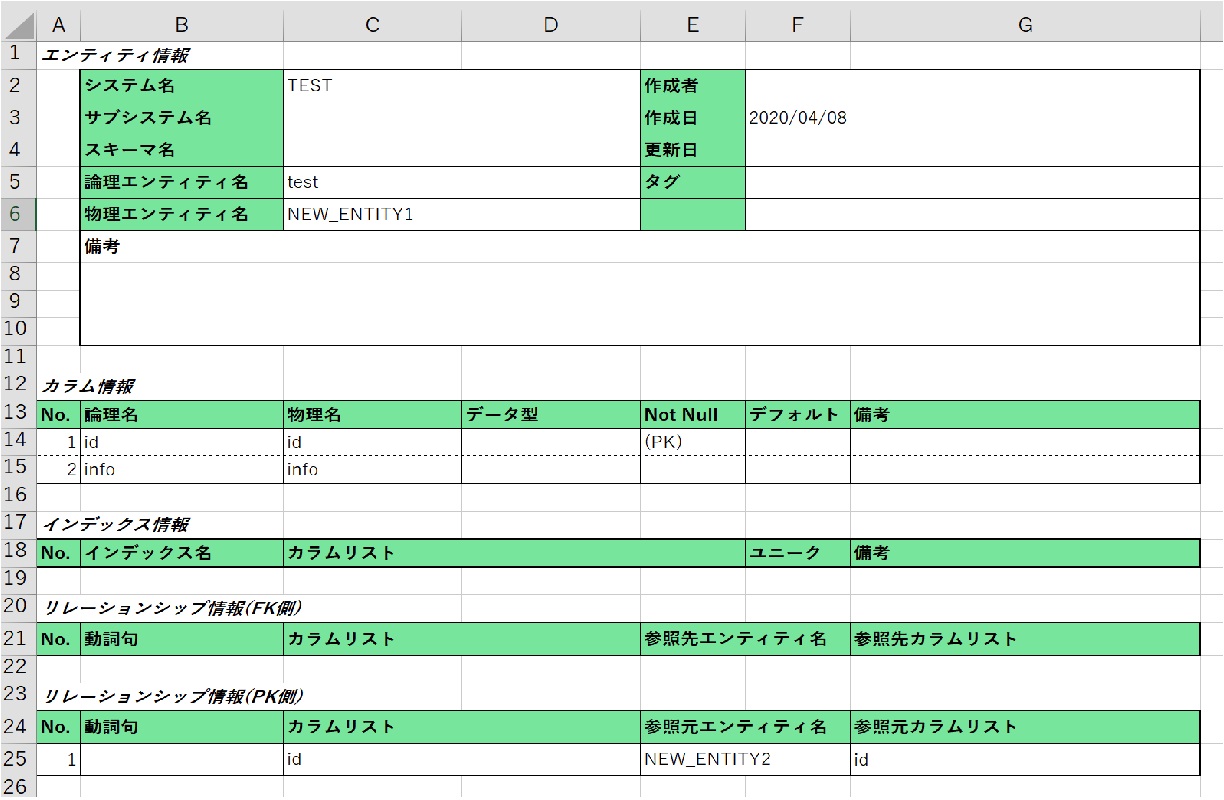
Task: Select the デフォルト header cell
Action: click(797, 415)
